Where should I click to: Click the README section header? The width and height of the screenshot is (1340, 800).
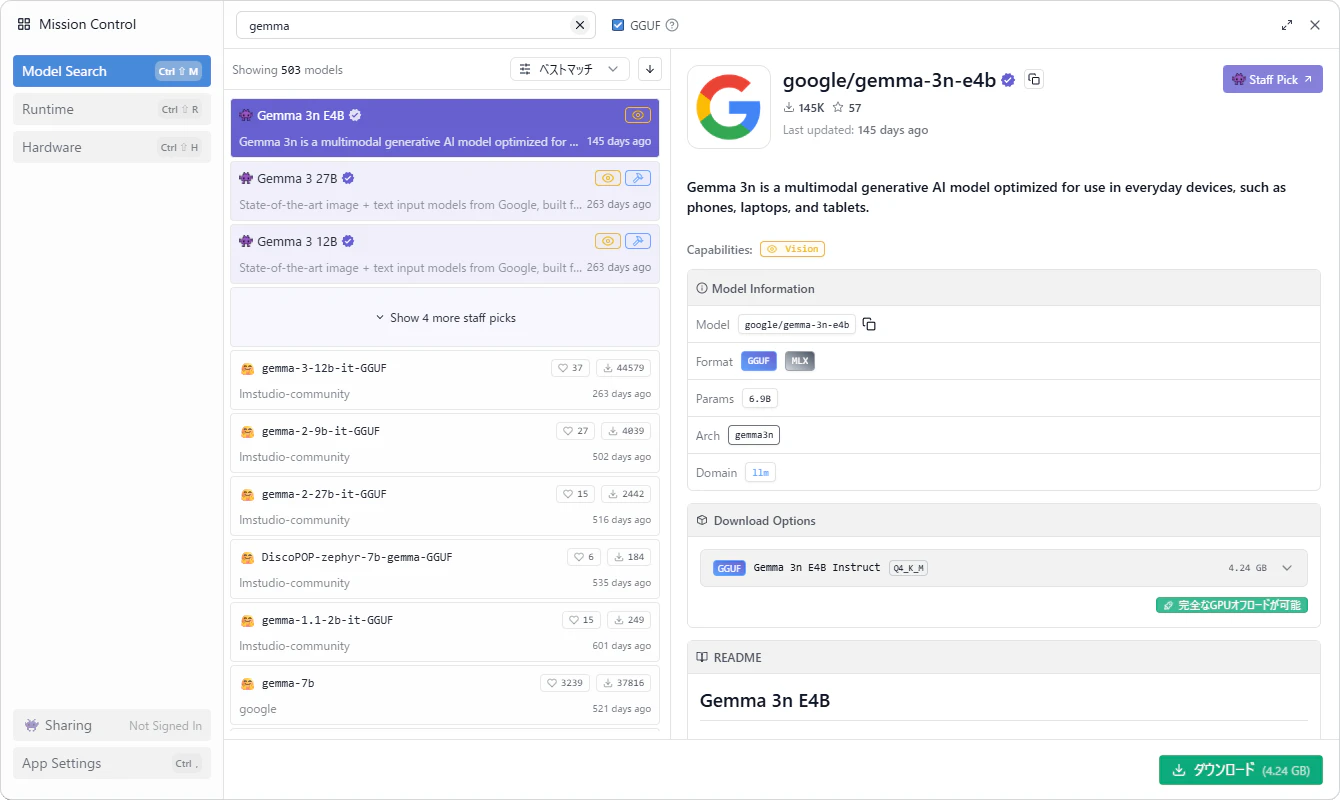(1004, 657)
